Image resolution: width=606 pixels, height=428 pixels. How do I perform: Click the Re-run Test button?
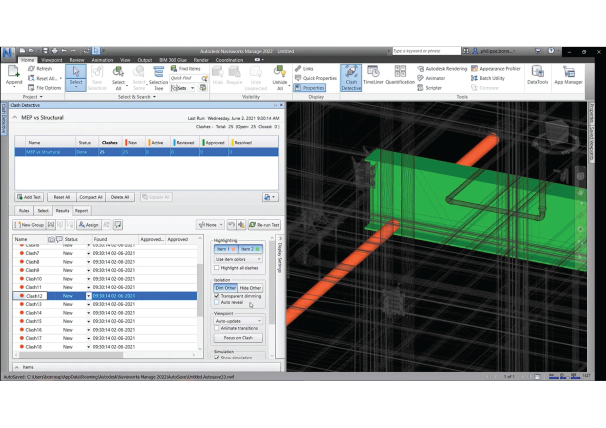point(264,225)
